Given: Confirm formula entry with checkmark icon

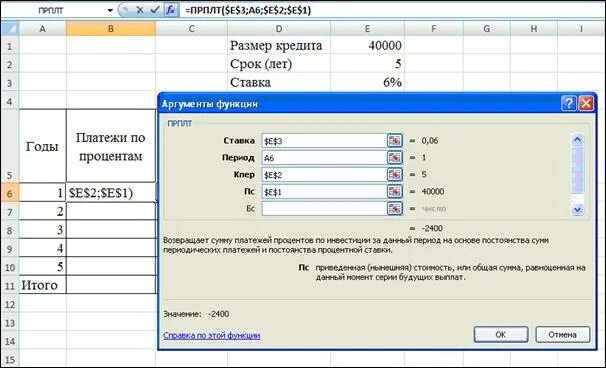Looking at the screenshot, I should pos(155,10).
